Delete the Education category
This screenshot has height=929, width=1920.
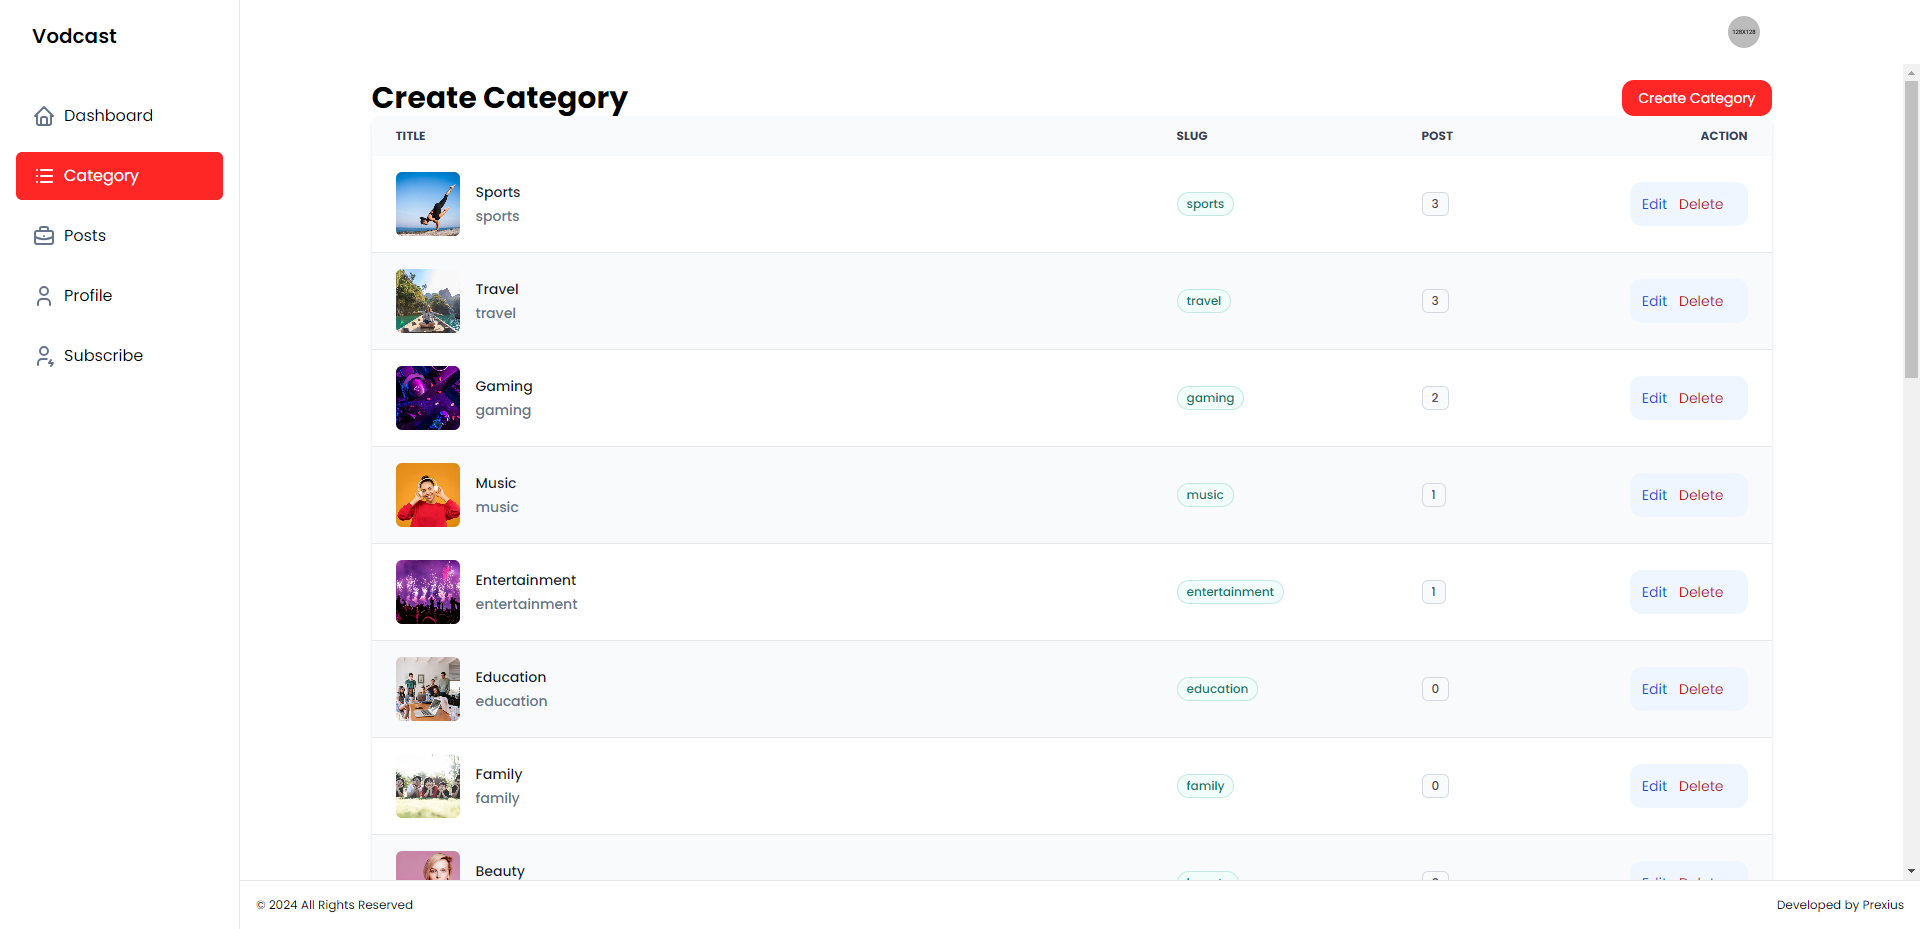click(x=1700, y=689)
